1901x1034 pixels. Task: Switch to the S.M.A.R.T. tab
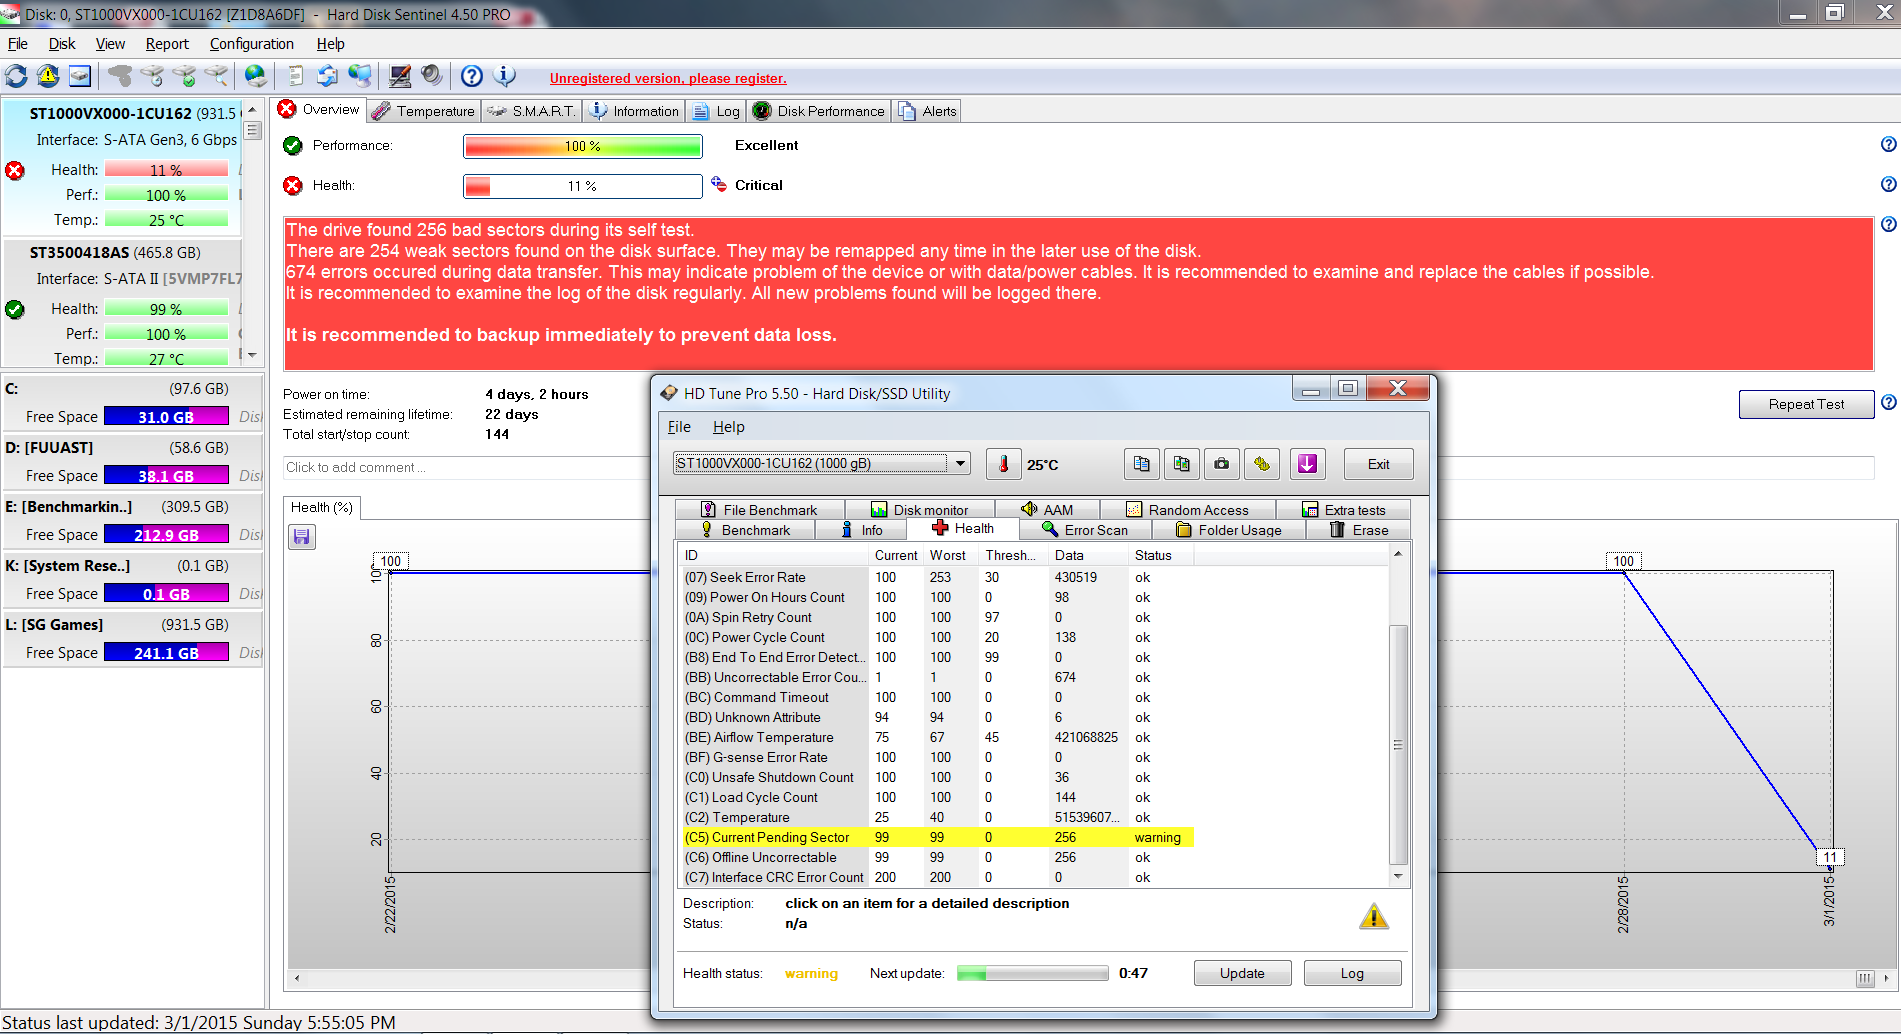[532, 111]
